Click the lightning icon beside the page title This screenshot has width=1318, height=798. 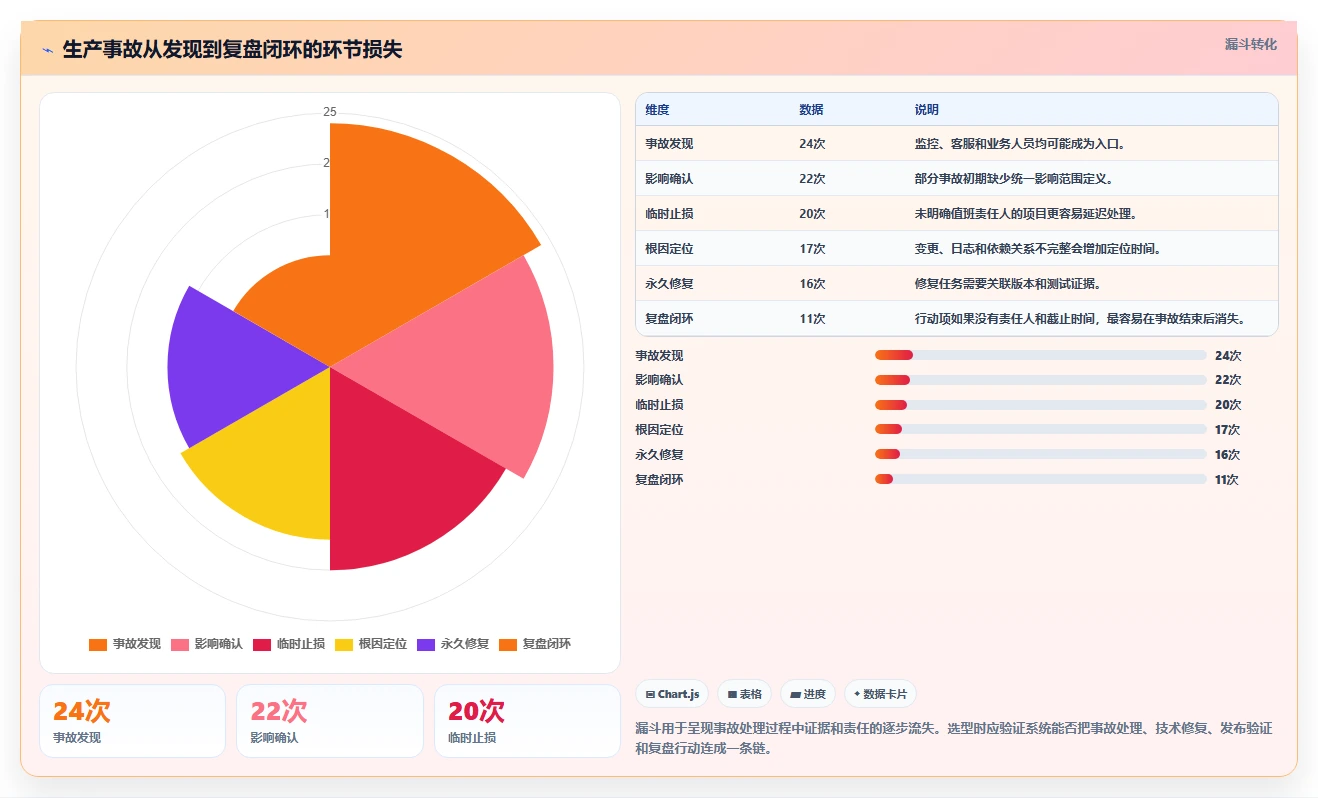(x=47, y=50)
